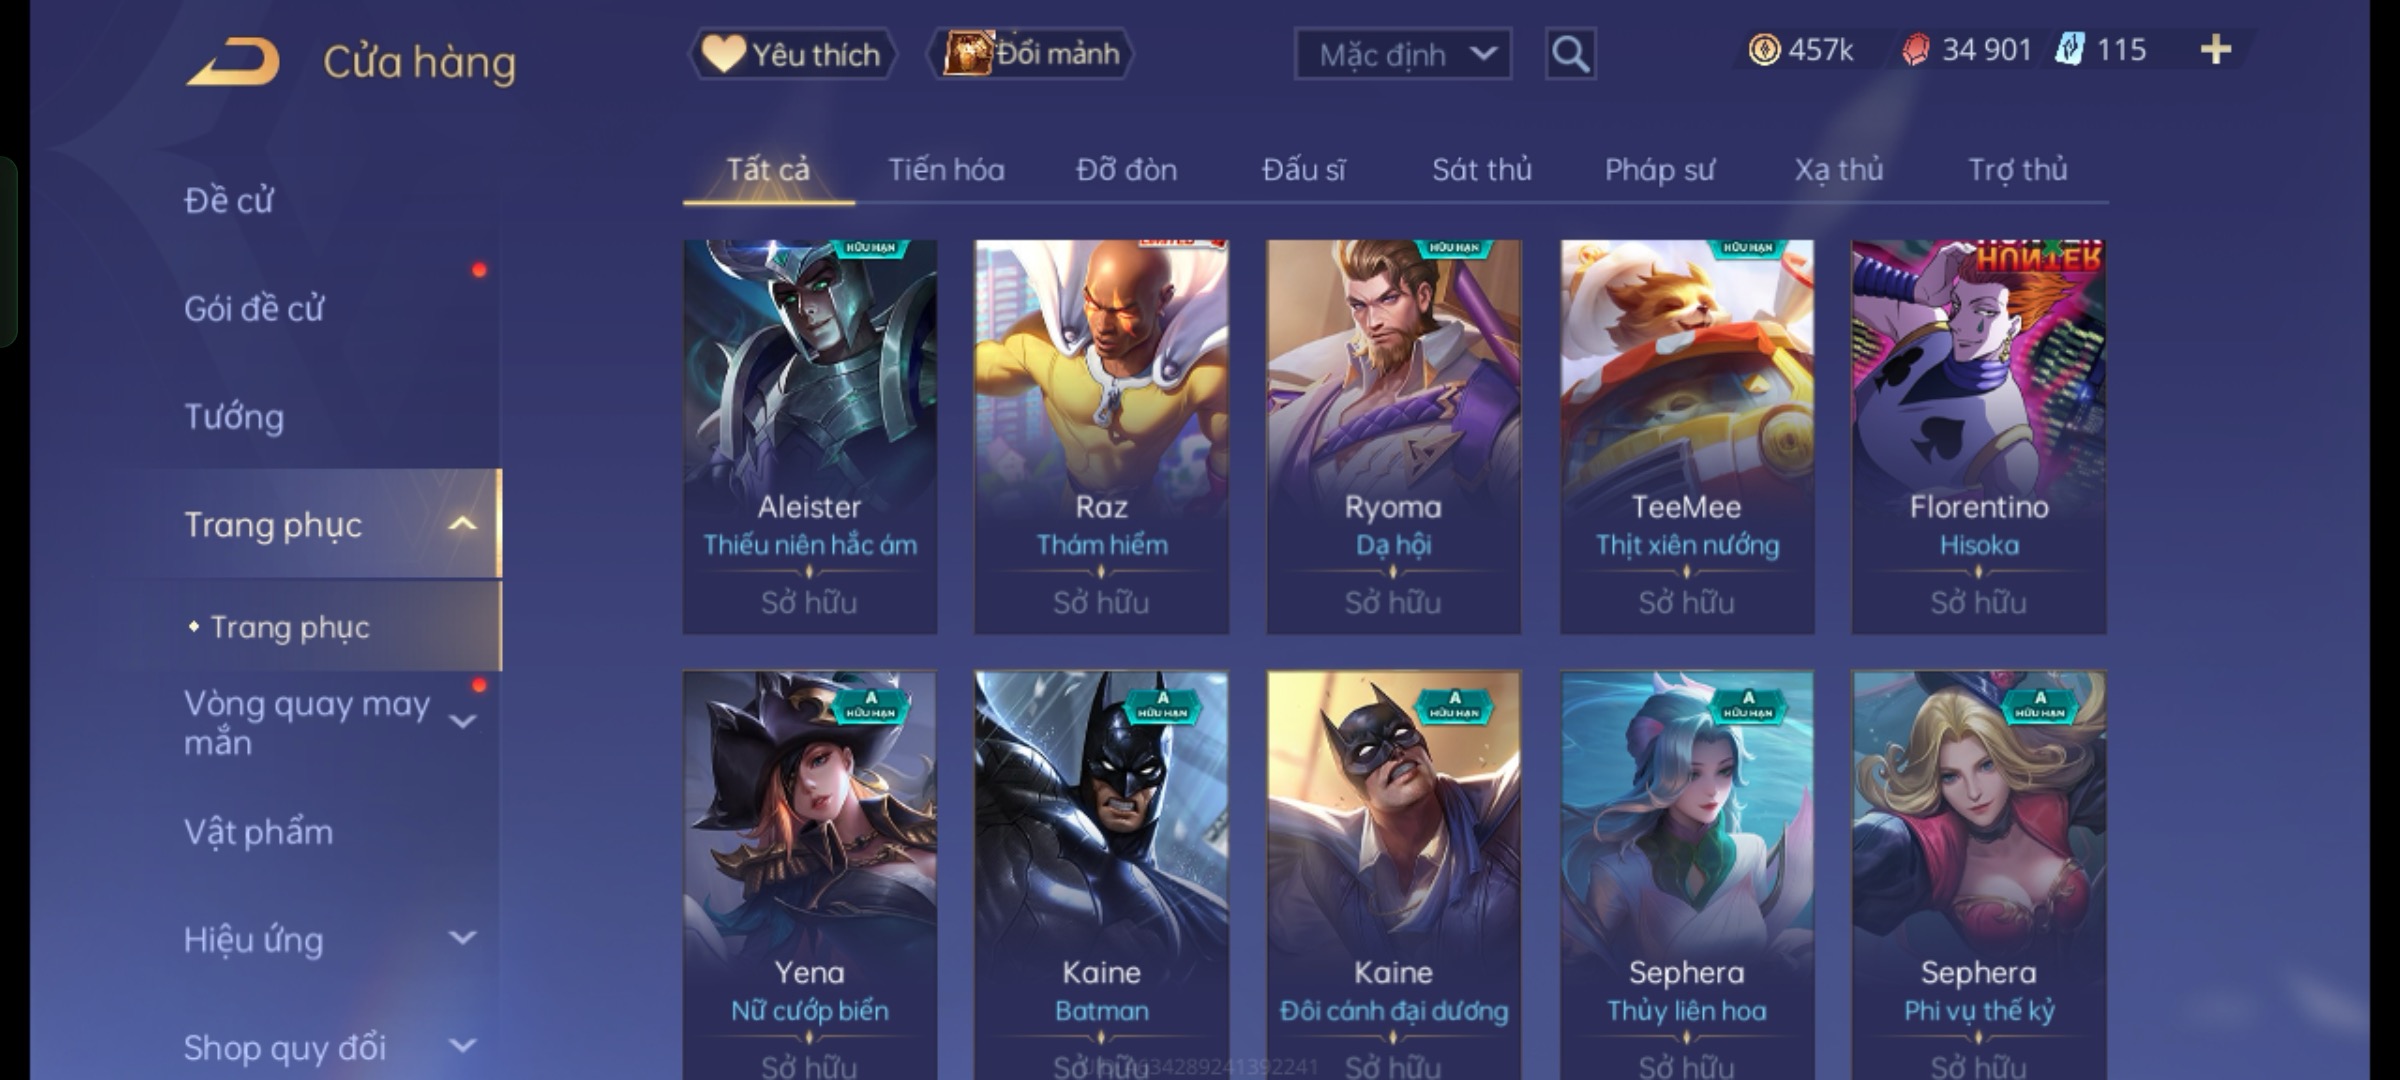Expand the Hiệu ứng sidebar section
This screenshot has height=1080, width=2400.
pos(462,938)
